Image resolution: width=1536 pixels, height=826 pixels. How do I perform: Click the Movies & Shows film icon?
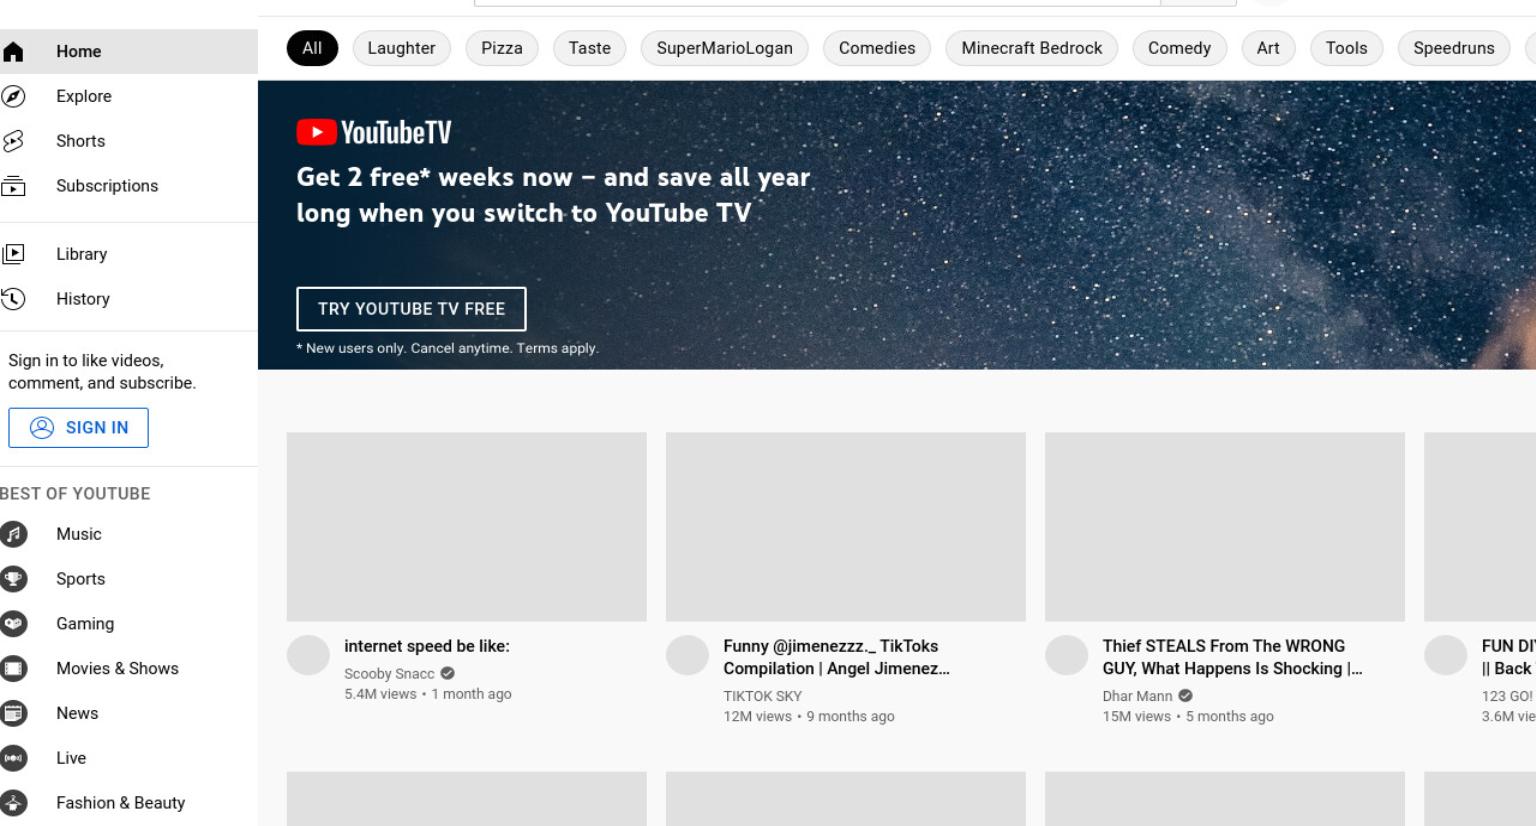click(x=13, y=668)
